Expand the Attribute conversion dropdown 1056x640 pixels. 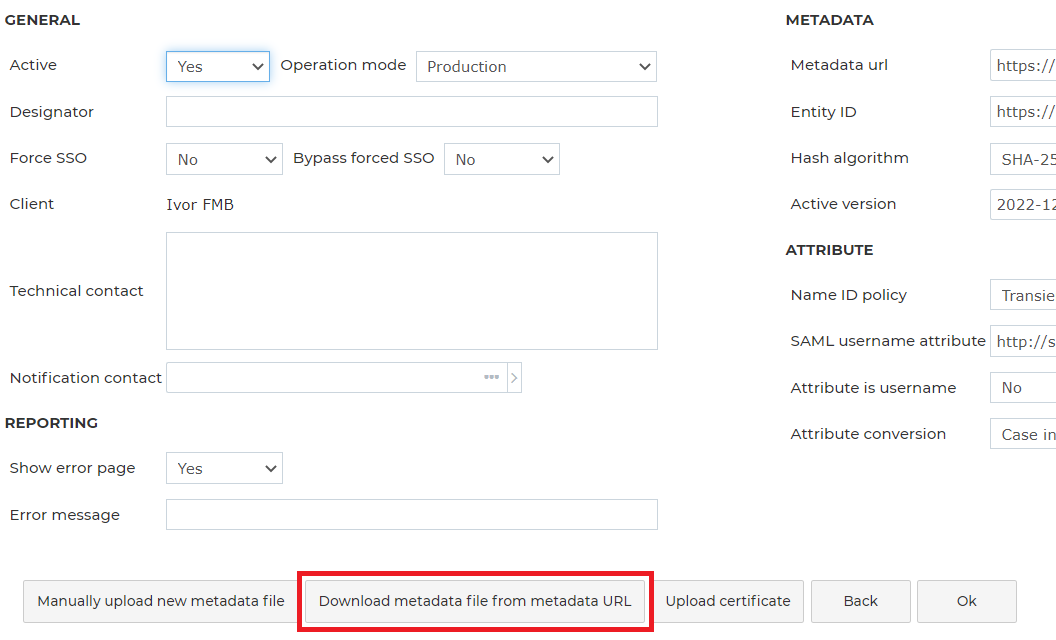(1023, 434)
